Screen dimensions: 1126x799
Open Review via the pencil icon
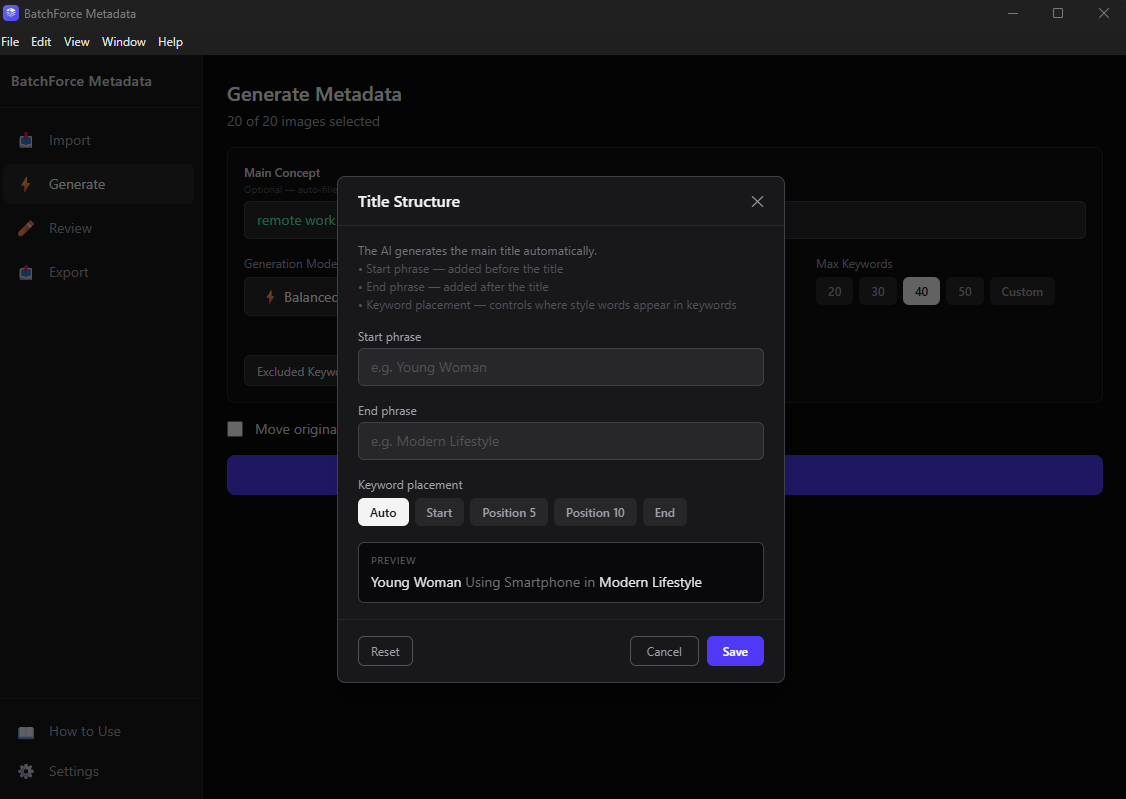(24, 228)
